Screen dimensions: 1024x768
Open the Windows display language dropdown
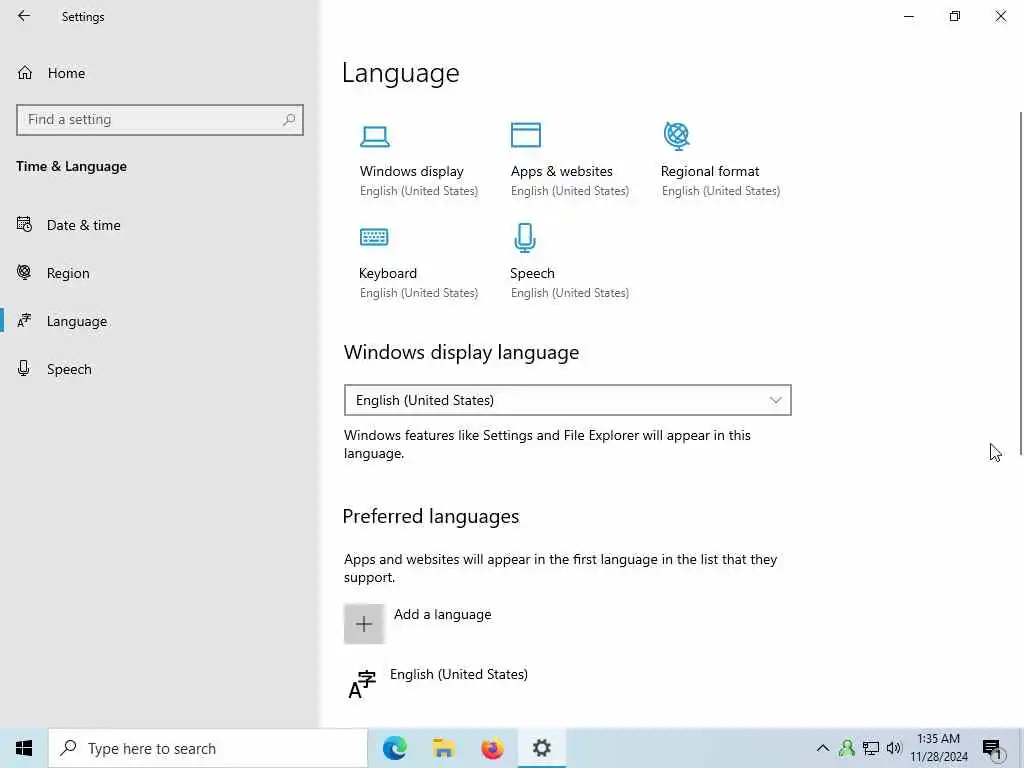568,400
